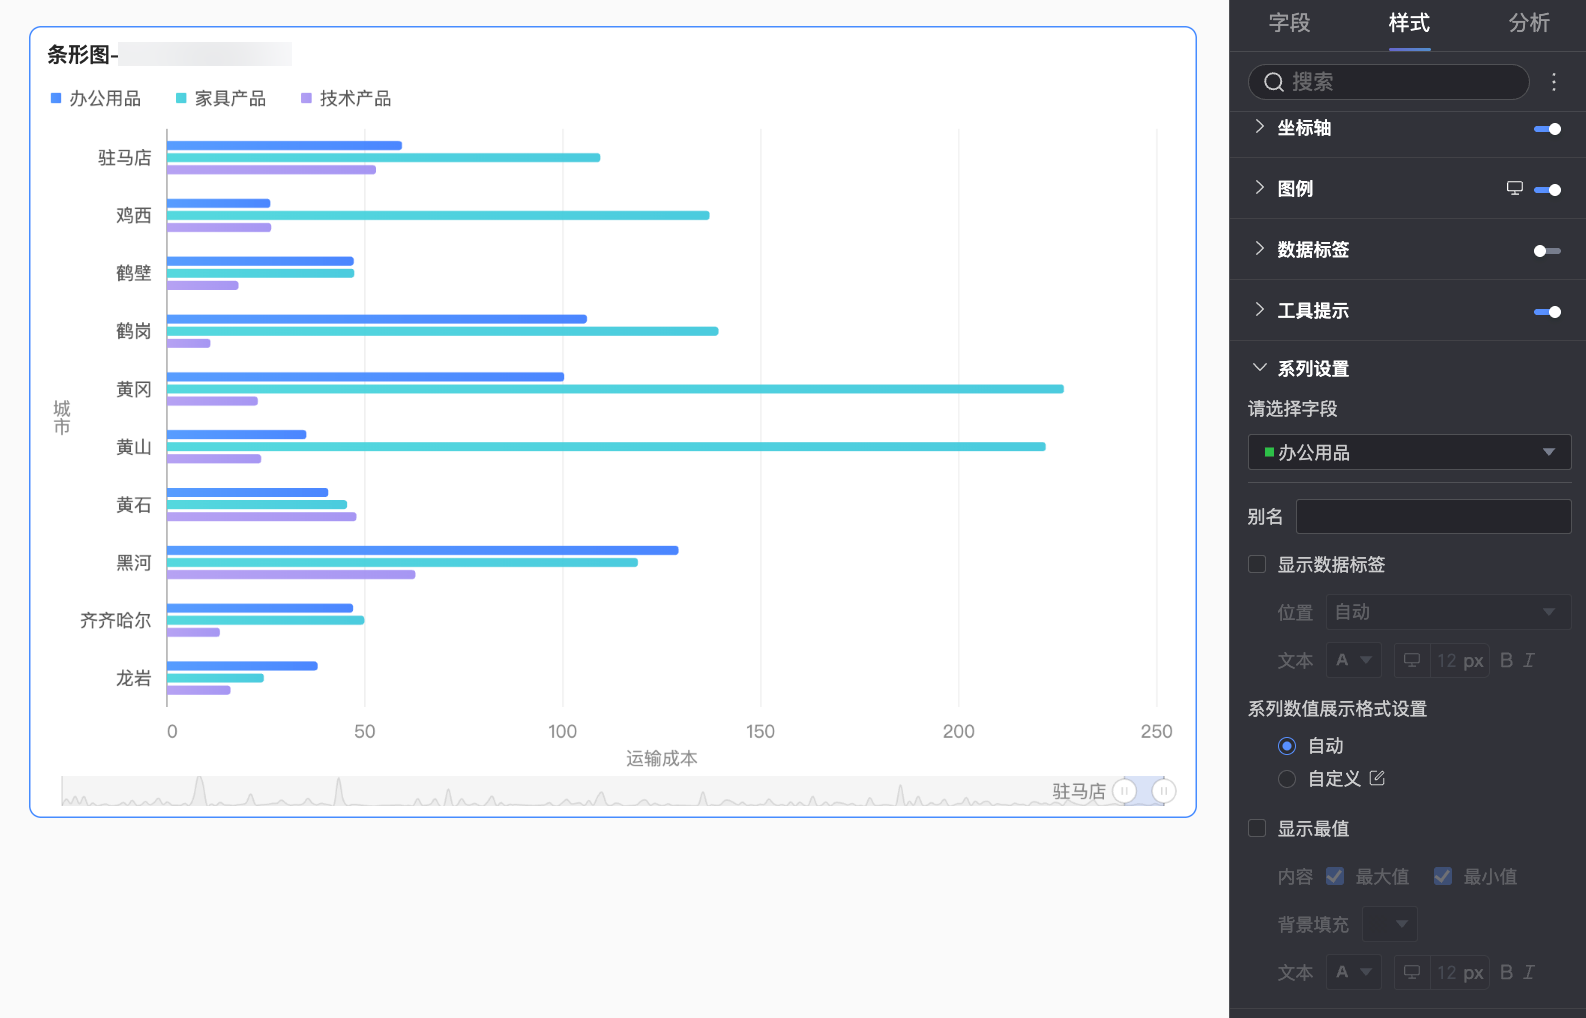This screenshot has width=1586, height=1018.
Task: Open text color dropdown in 显示最值 row
Action: pyautogui.click(x=1353, y=972)
